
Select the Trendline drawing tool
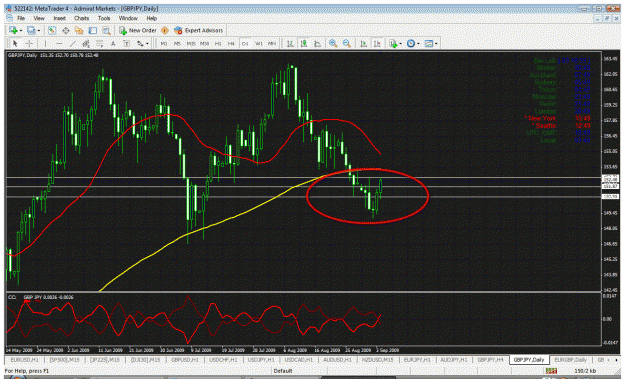[x=73, y=43]
